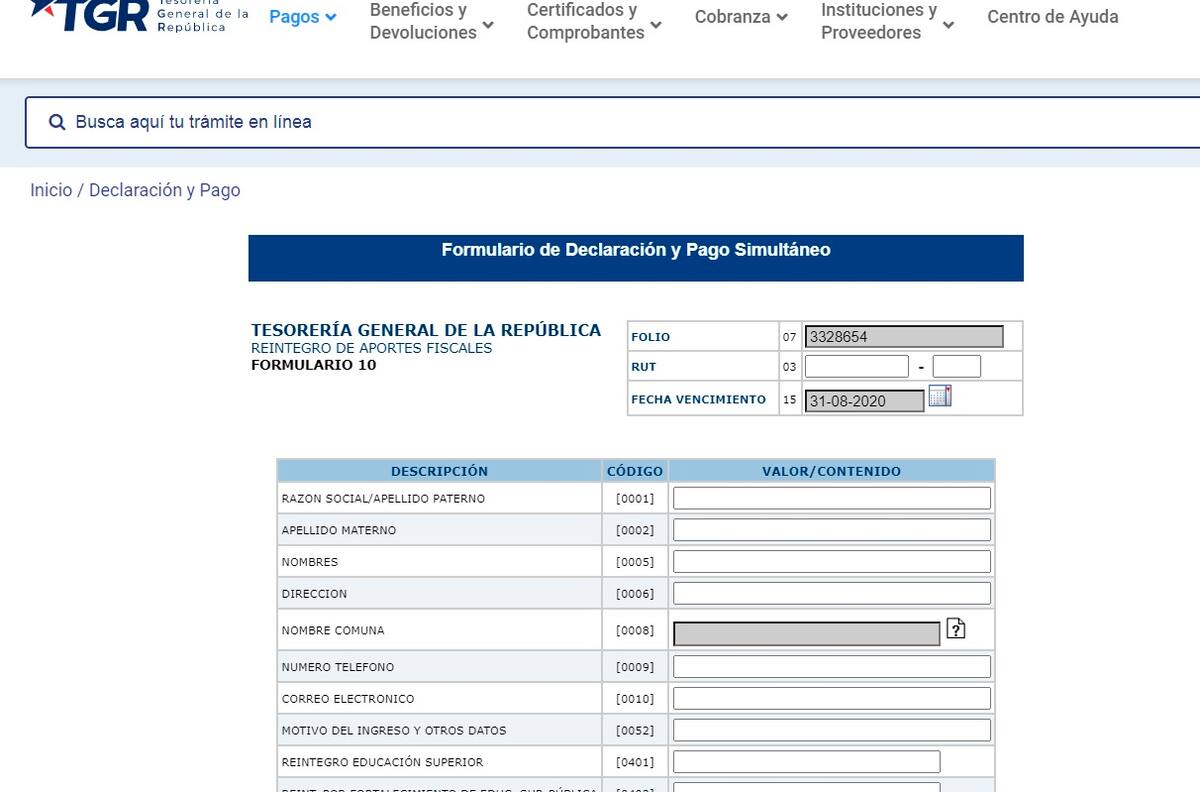
Task: Go to Inicio breadcrumb link
Action: click(51, 190)
